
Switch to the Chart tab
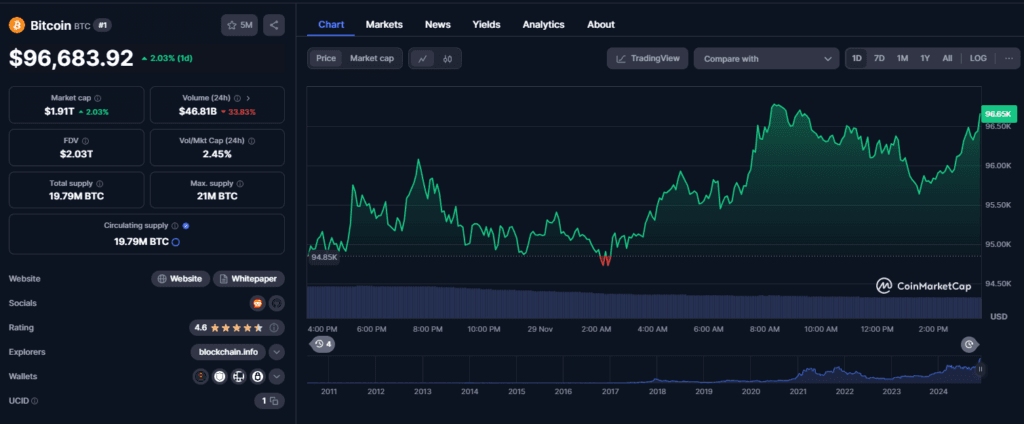tap(330, 24)
